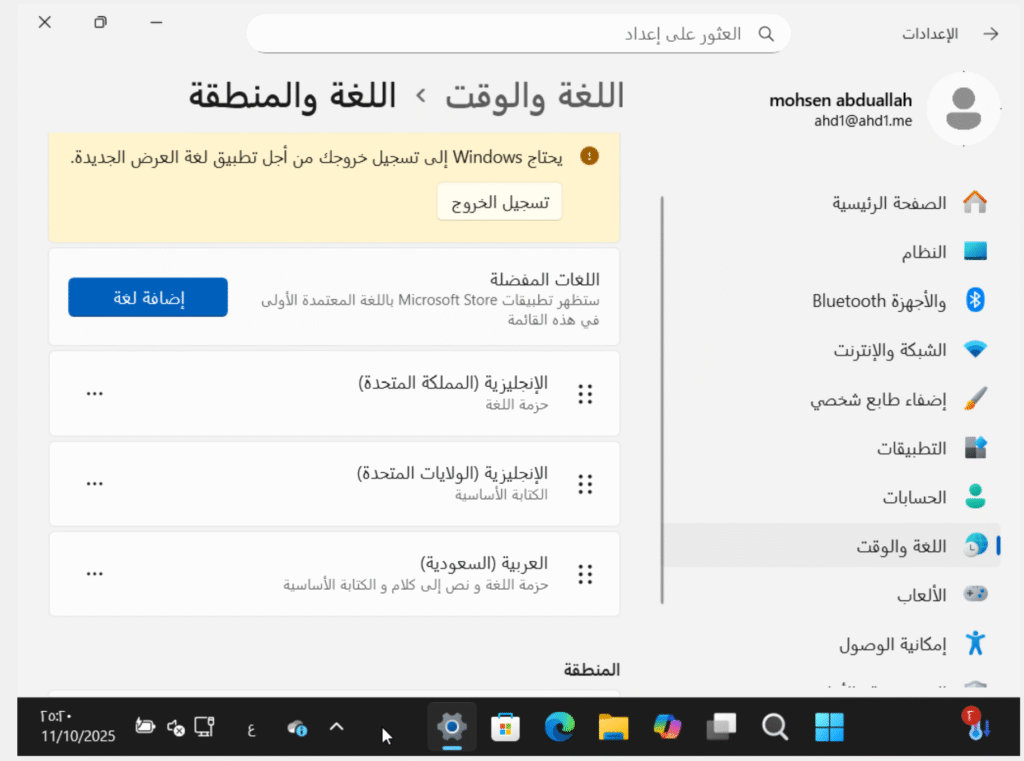Select the Time & language menu item
The image size is (1024, 761).
coord(900,546)
